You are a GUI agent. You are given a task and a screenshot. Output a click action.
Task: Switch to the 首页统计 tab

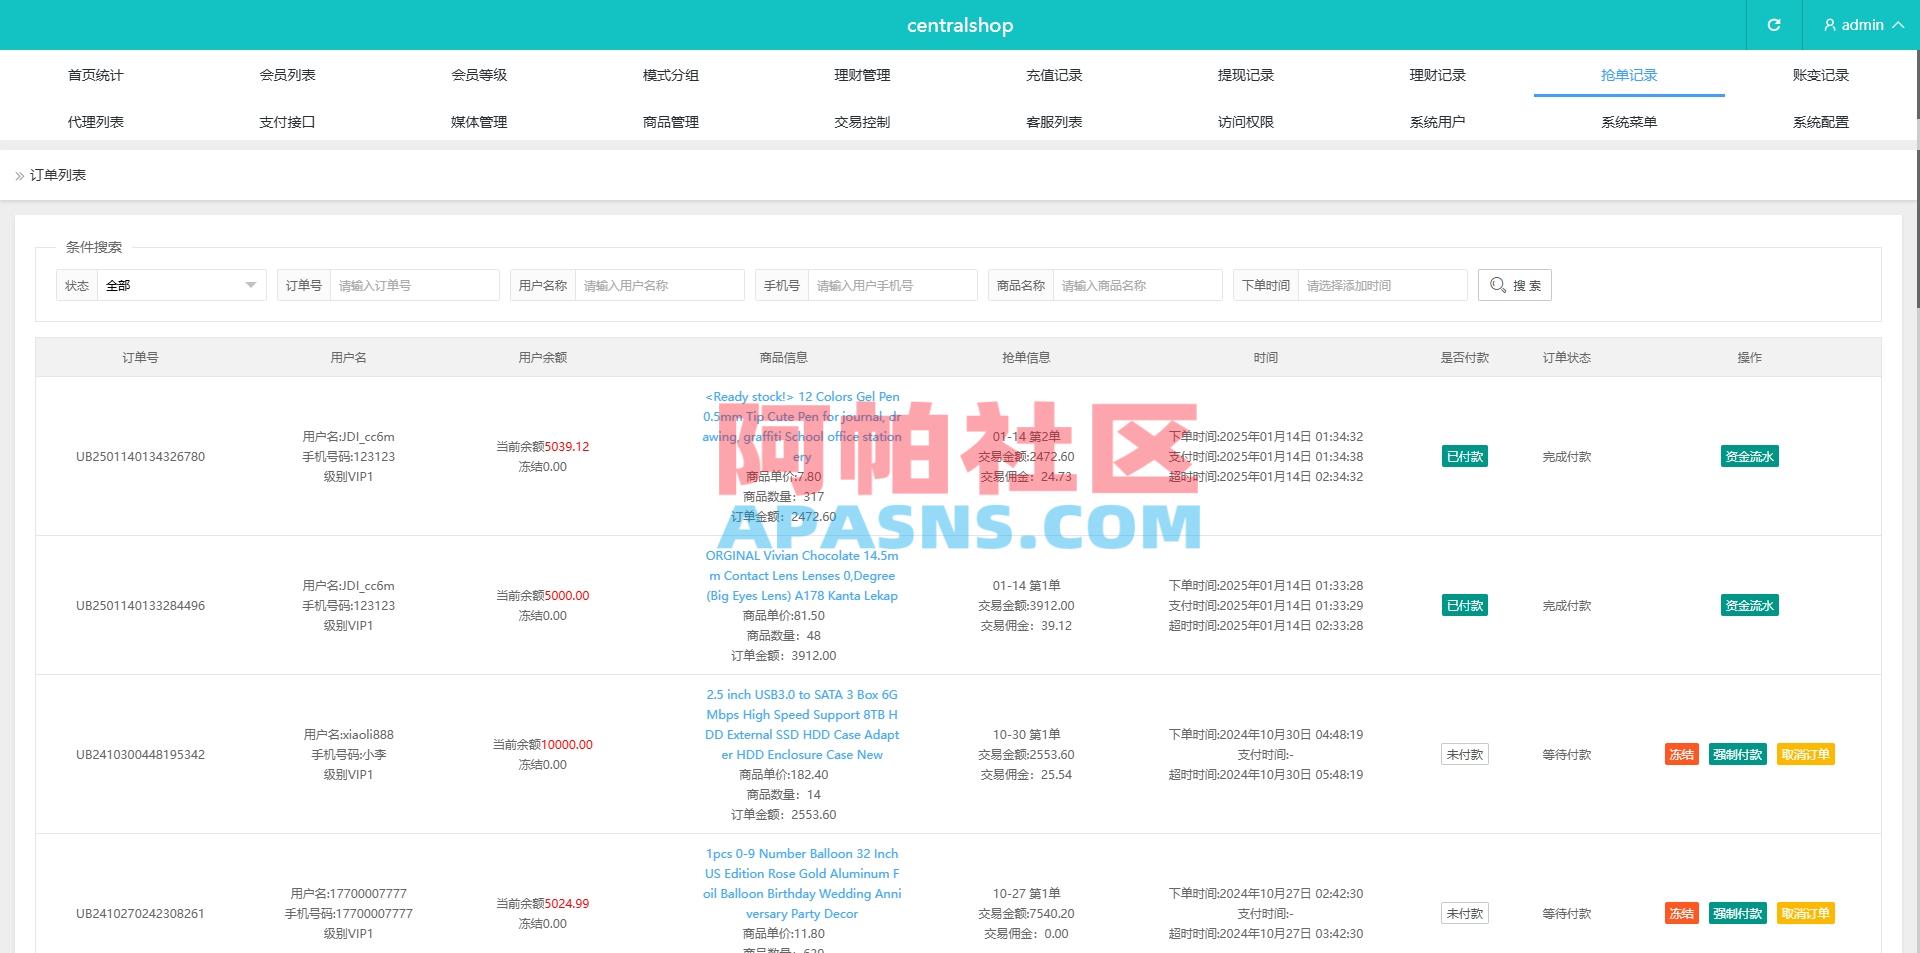pos(96,74)
